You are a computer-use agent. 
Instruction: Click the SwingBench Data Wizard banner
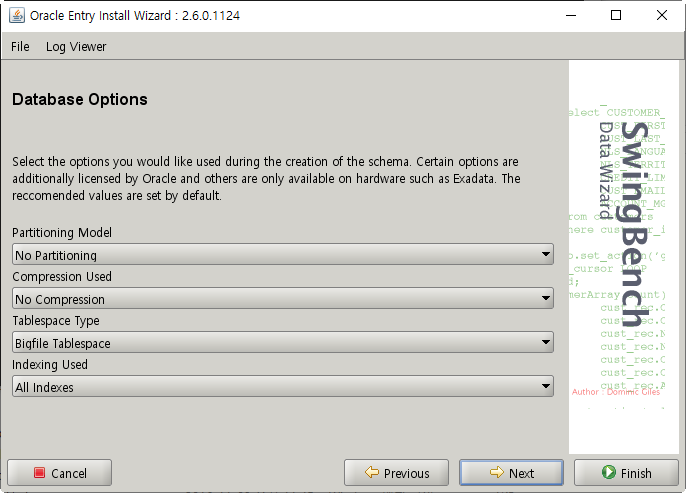[x=623, y=257]
